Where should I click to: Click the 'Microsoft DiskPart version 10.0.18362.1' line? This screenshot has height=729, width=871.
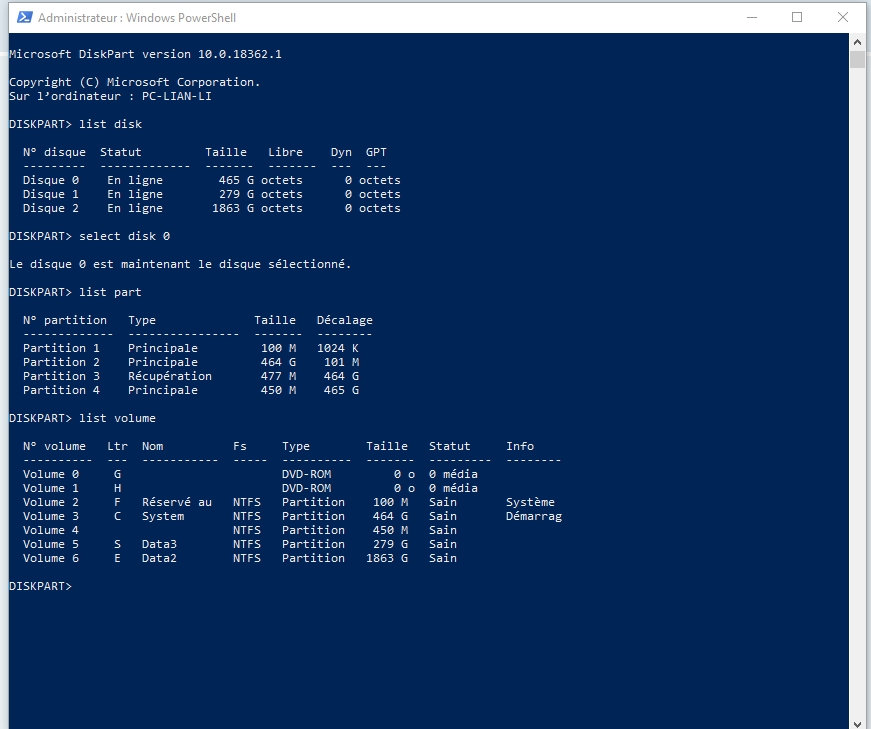(x=146, y=54)
